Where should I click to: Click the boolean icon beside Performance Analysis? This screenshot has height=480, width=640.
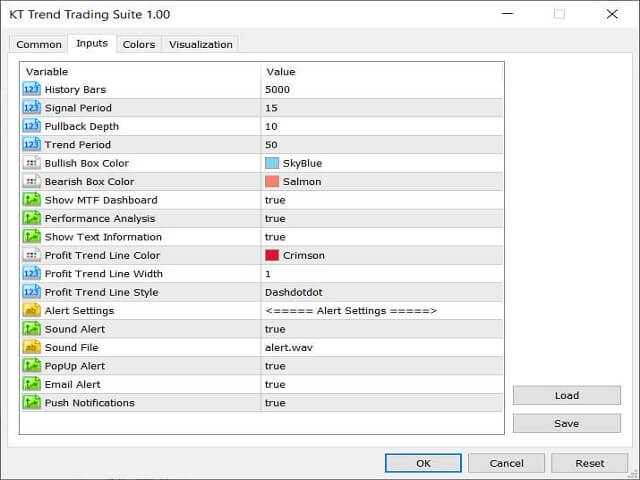tap(31, 218)
